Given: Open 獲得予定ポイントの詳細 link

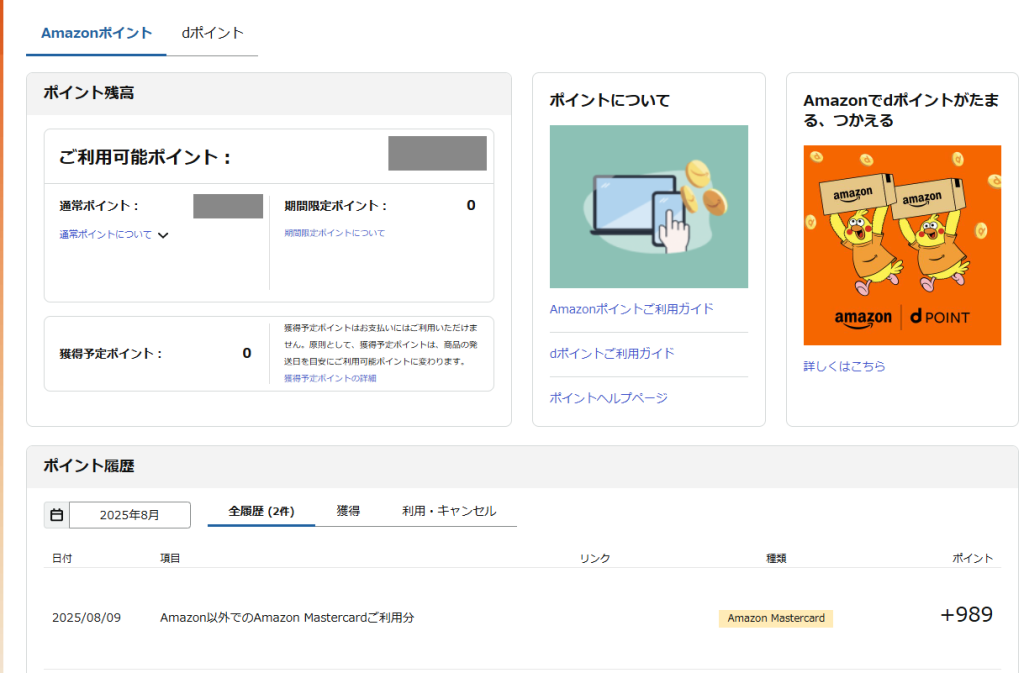Looking at the screenshot, I should click(x=330, y=378).
